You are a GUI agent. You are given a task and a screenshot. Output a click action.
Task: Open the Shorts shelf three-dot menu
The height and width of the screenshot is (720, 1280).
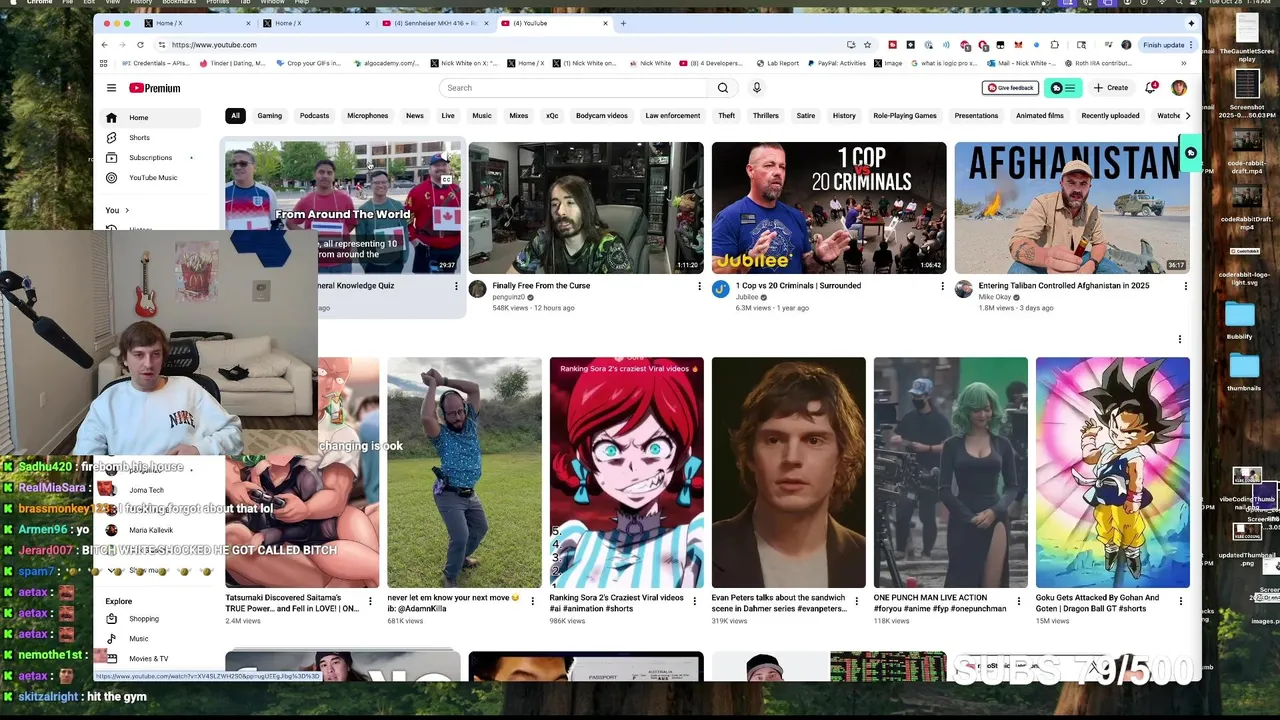[x=1179, y=340]
